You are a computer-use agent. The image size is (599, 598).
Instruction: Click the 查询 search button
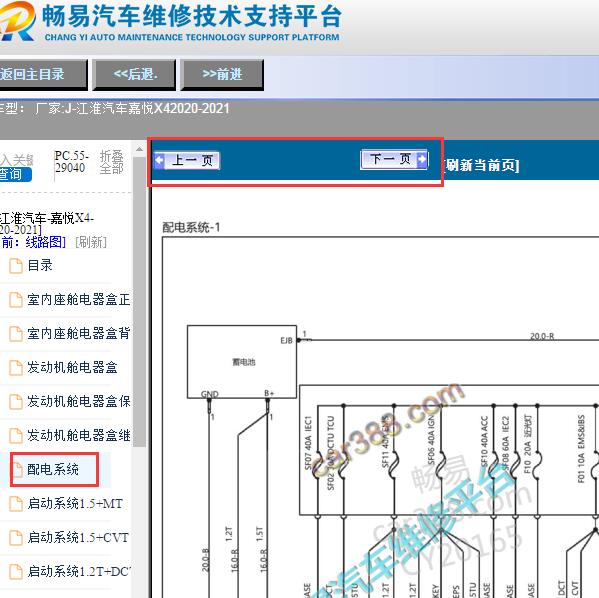pos(15,175)
